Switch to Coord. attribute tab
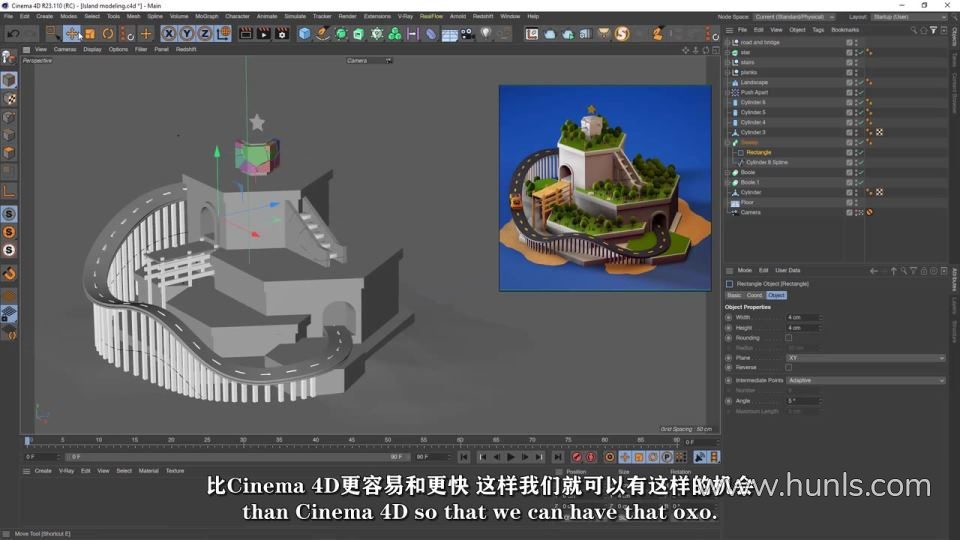Screen dimensions: 960x540 [x=754, y=295]
